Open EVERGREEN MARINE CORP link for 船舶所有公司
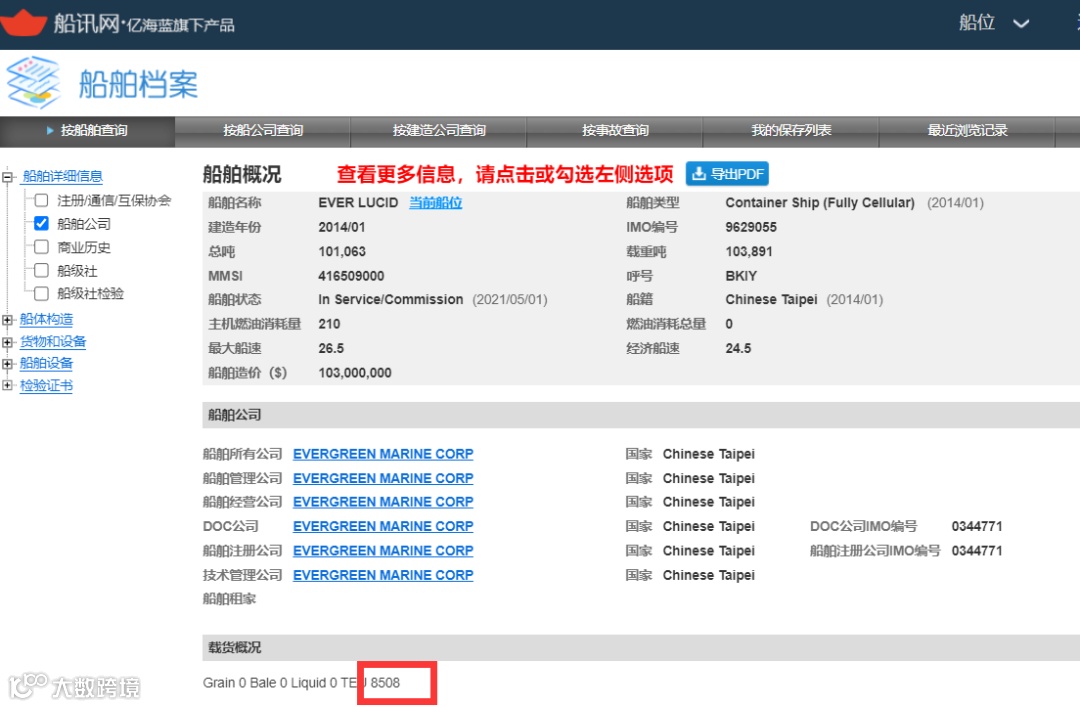The width and height of the screenshot is (1080, 707). (x=383, y=454)
